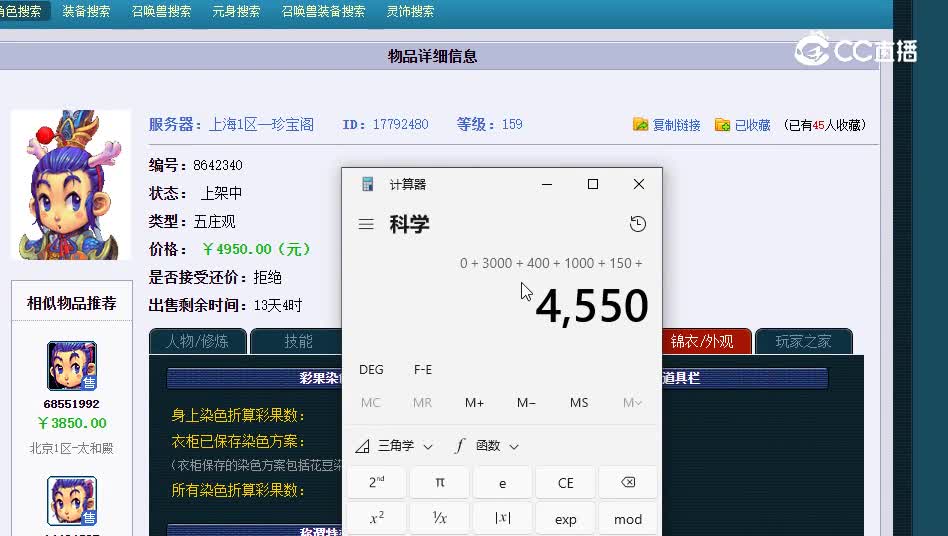Click the ￥3850.00 price text
The height and width of the screenshot is (536, 948).
[71, 423]
